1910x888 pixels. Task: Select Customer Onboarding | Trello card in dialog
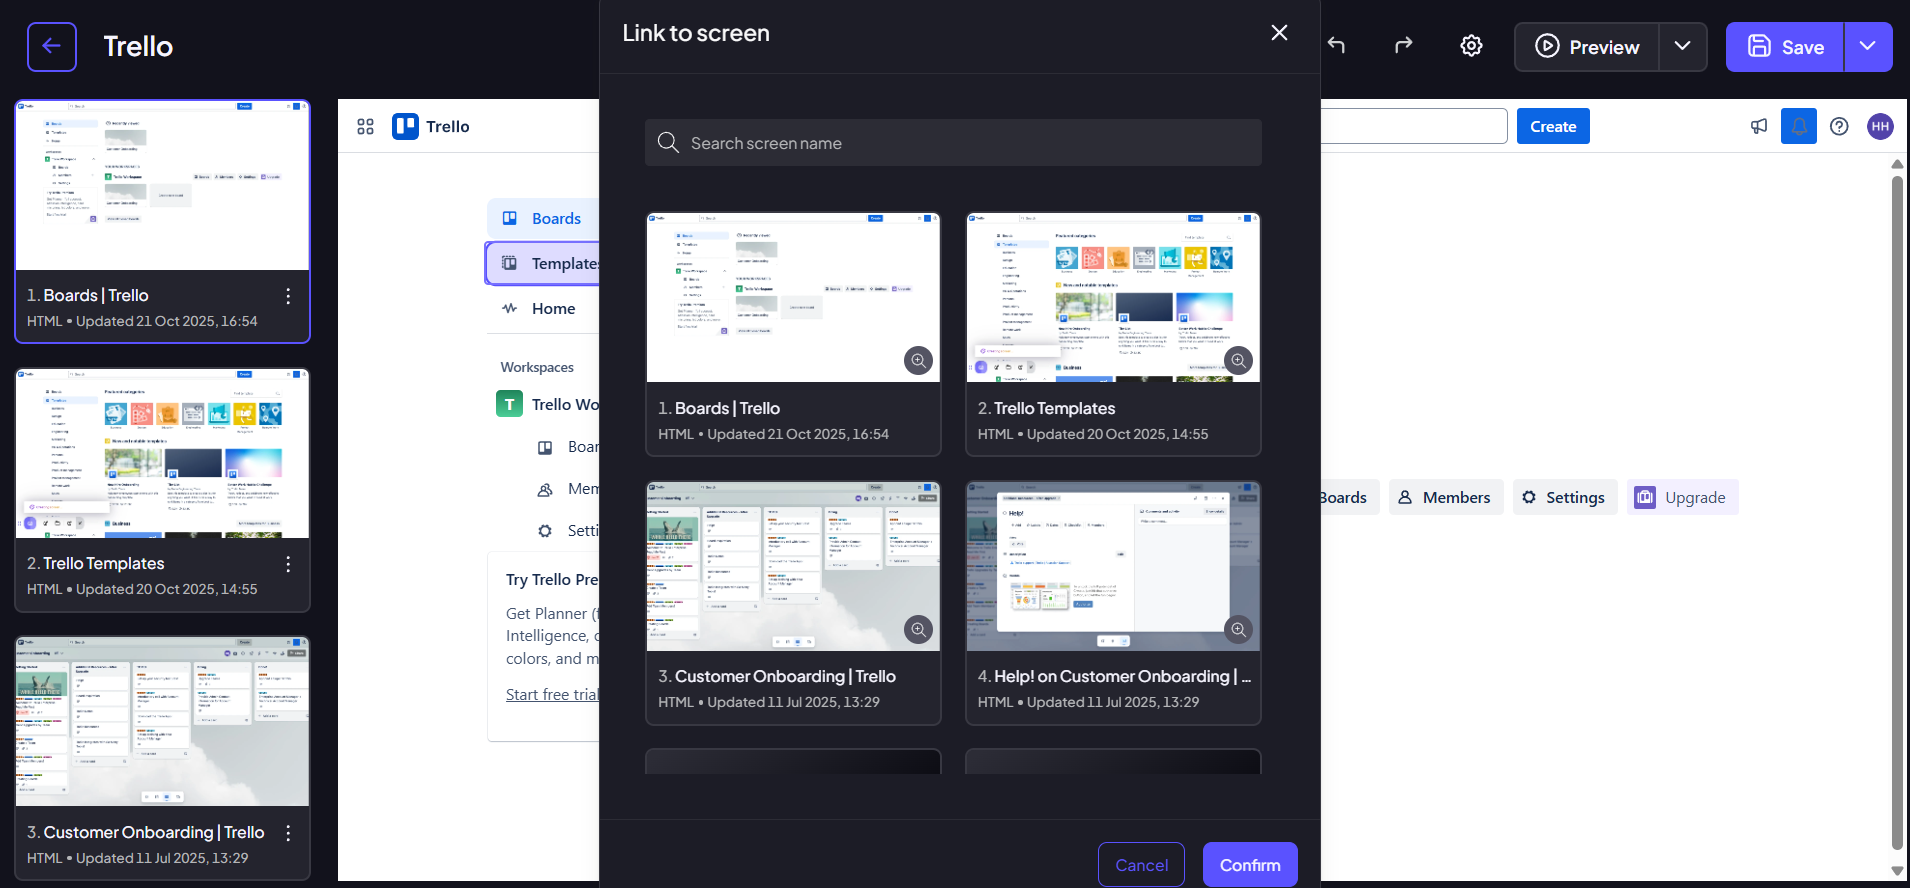click(793, 603)
